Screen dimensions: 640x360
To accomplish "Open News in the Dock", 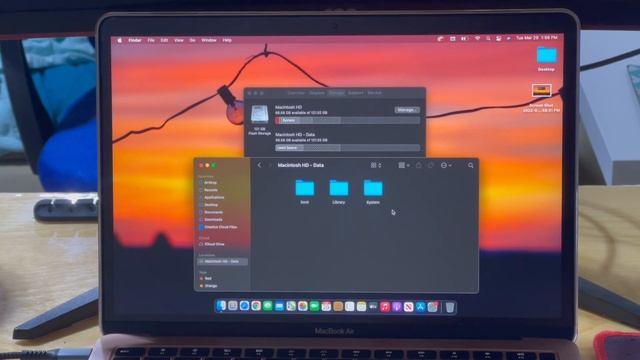I will pyautogui.click(x=409, y=306).
